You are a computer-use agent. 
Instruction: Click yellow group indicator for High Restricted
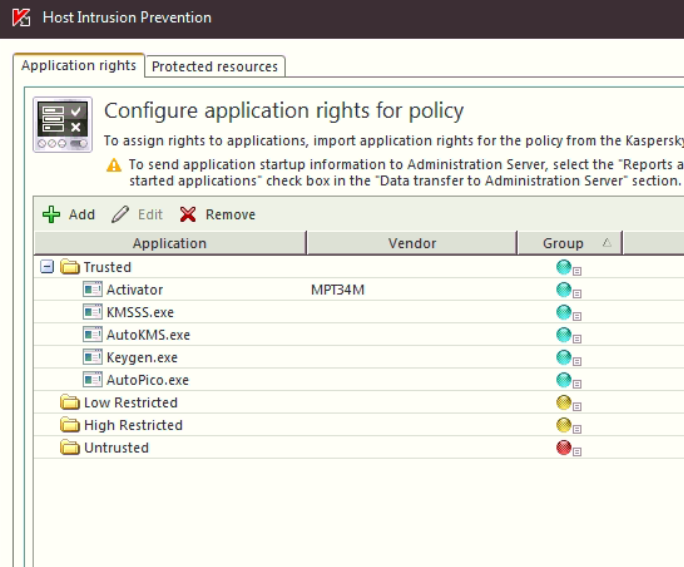point(564,426)
